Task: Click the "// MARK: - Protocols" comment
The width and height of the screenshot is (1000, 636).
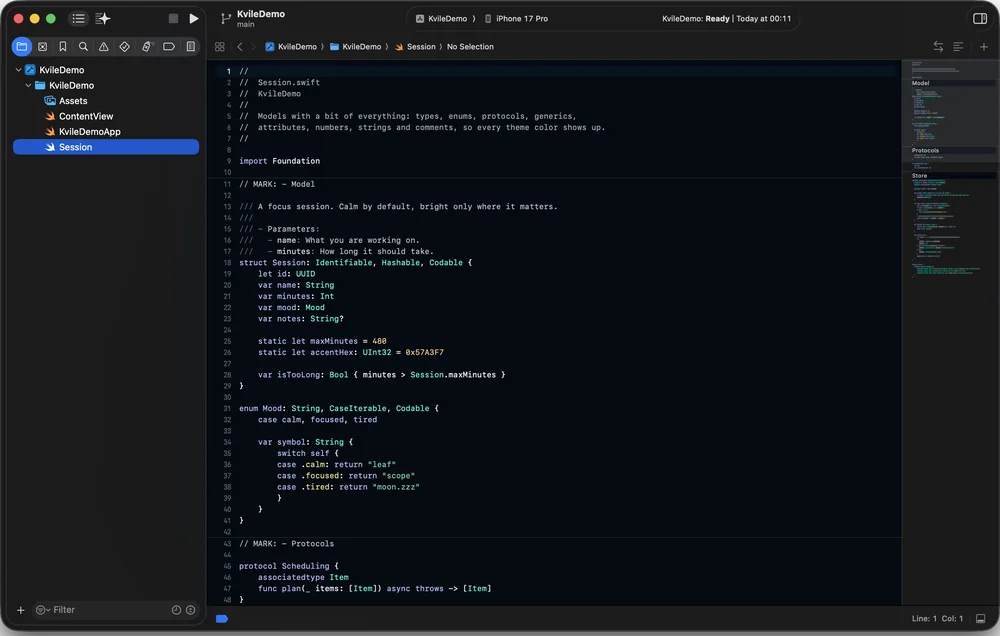Action: pyautogui.click(x=286, y=544)
